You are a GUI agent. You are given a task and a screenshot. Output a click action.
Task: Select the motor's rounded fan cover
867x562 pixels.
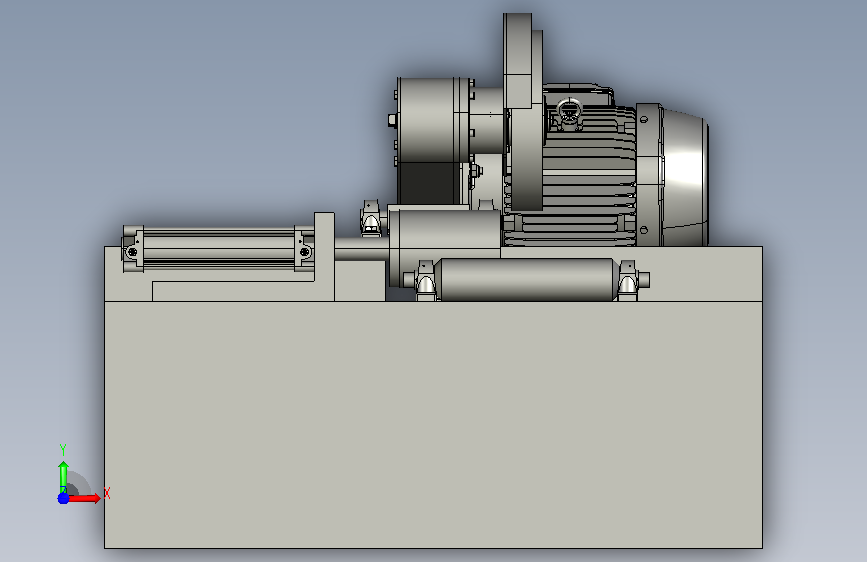click(x=685, y=176)
